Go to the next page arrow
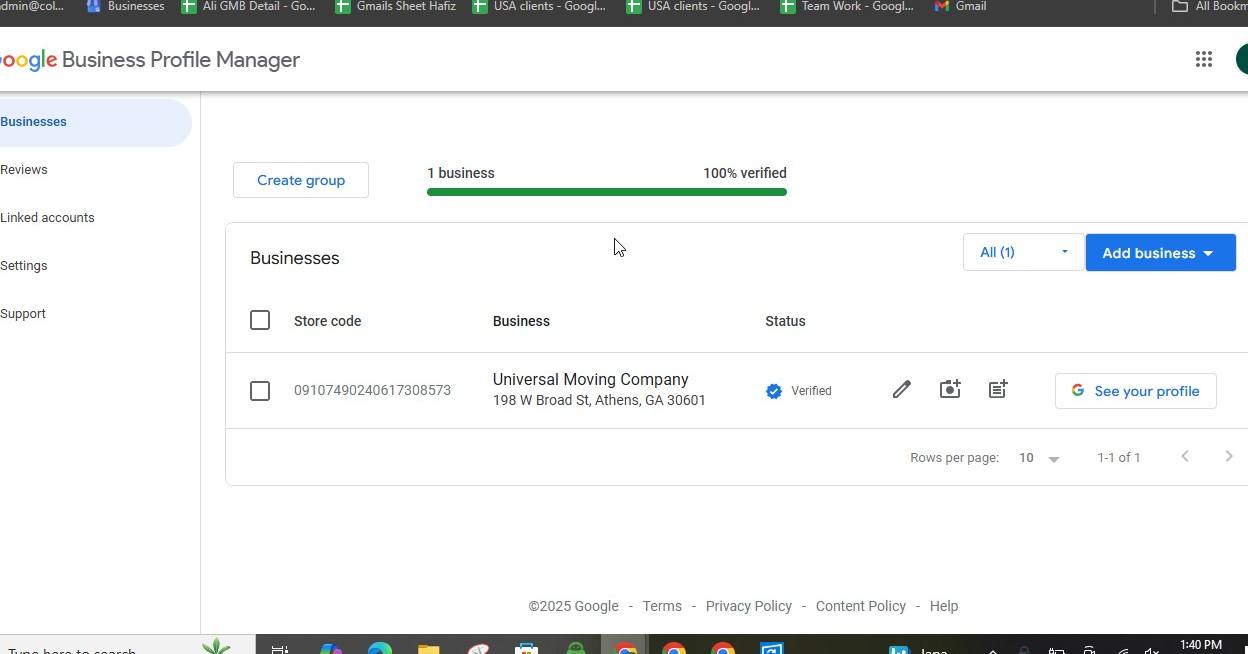 click(x=1229, y=457)
